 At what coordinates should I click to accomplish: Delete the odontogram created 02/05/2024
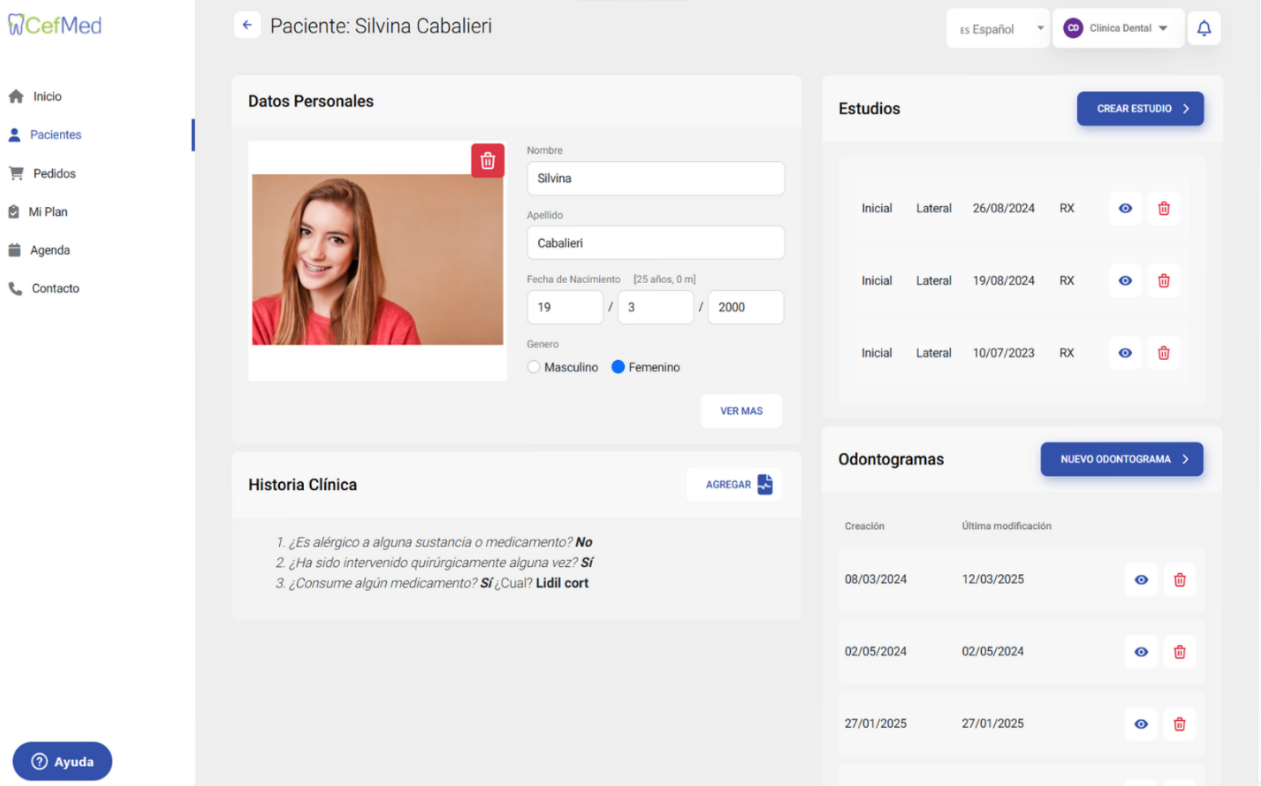pyautogui.click(x=1180, y=652)
